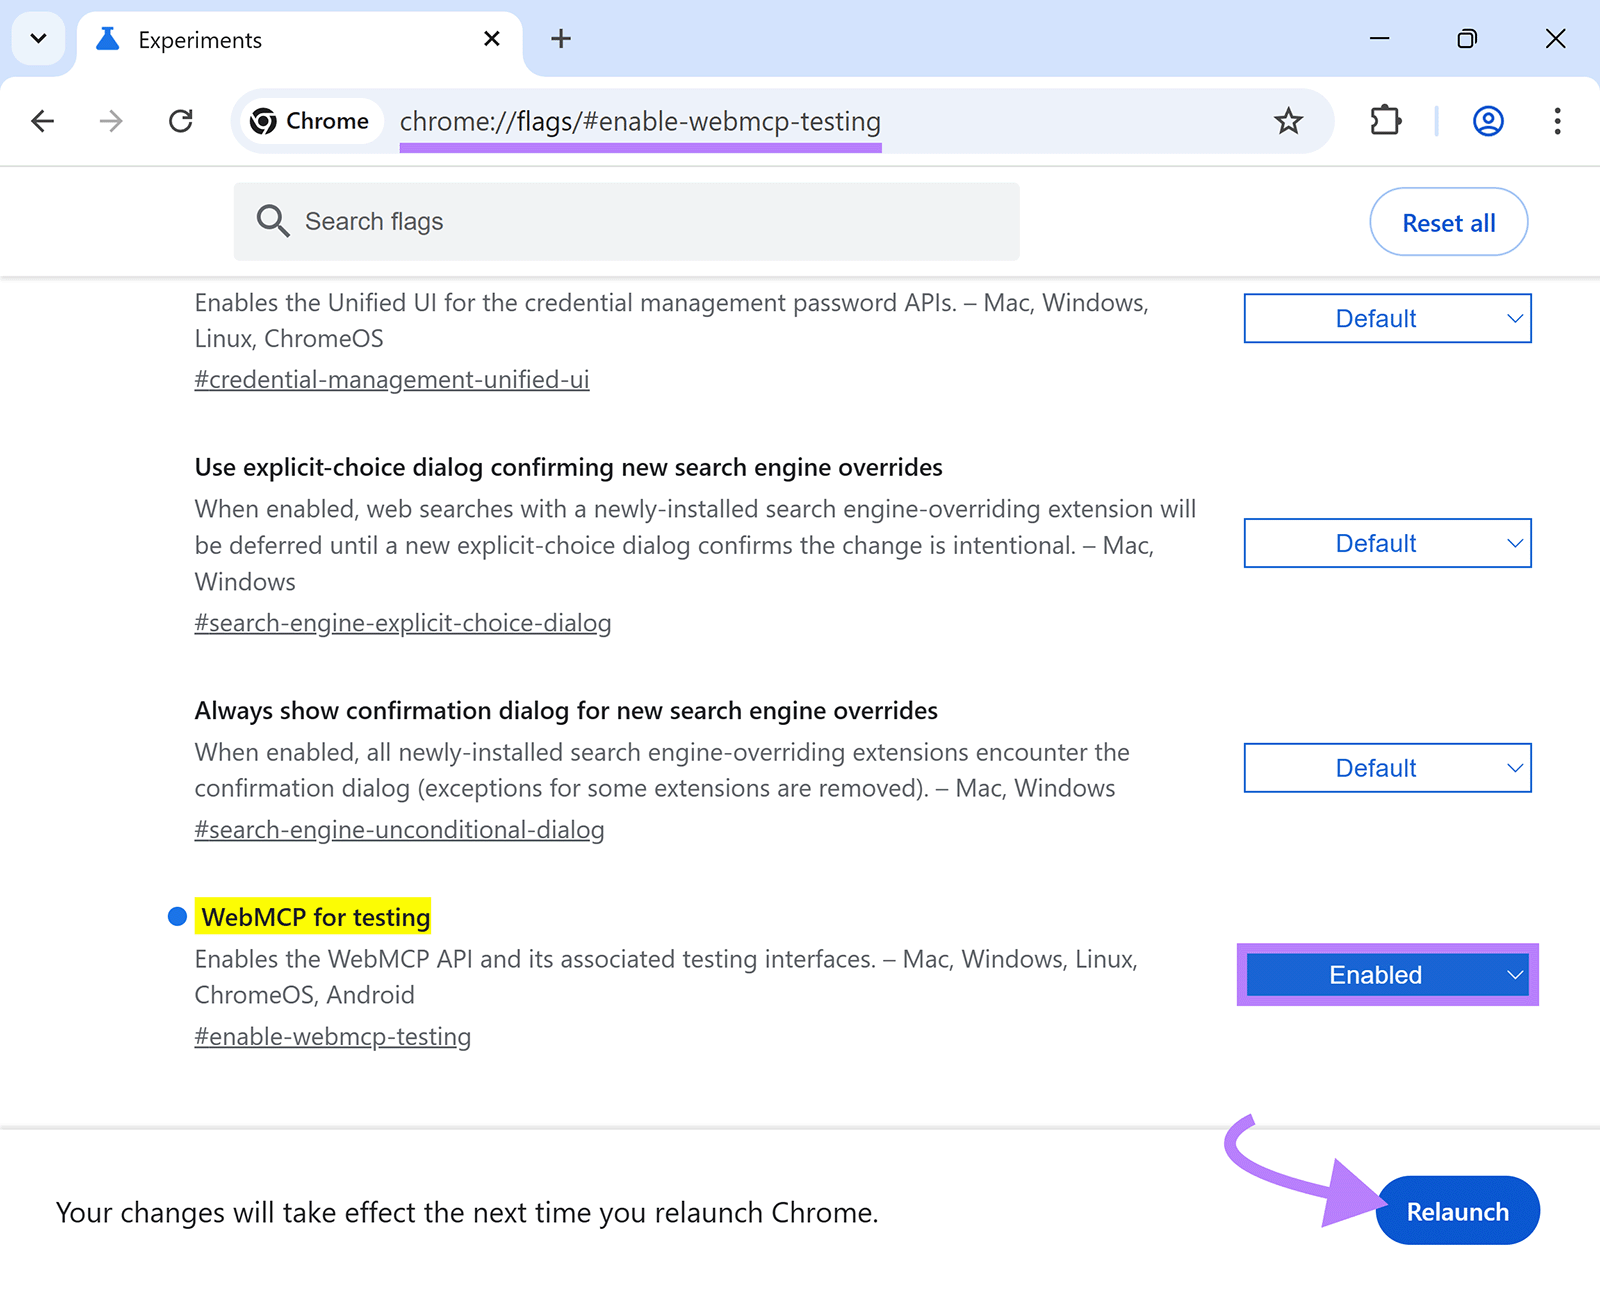Click the Chrome logo chip in the address bar
This screenshot has height=1291, width=1600.
(x=310, y=121)
